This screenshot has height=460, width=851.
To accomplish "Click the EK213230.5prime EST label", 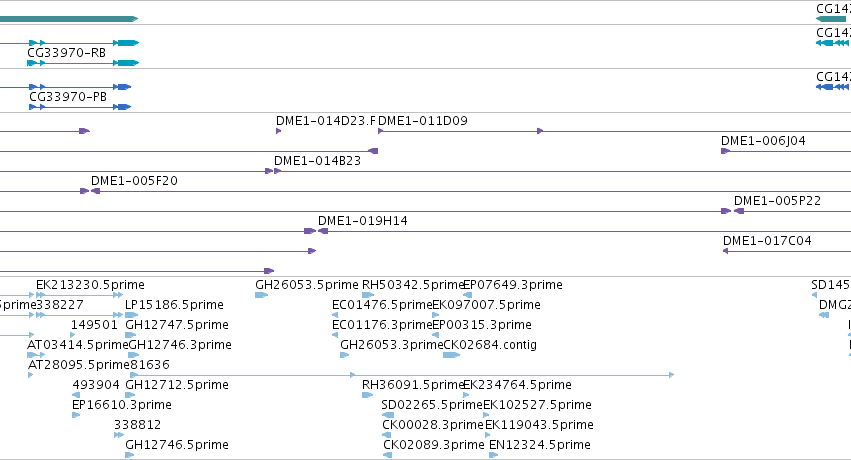I will 90,285.
